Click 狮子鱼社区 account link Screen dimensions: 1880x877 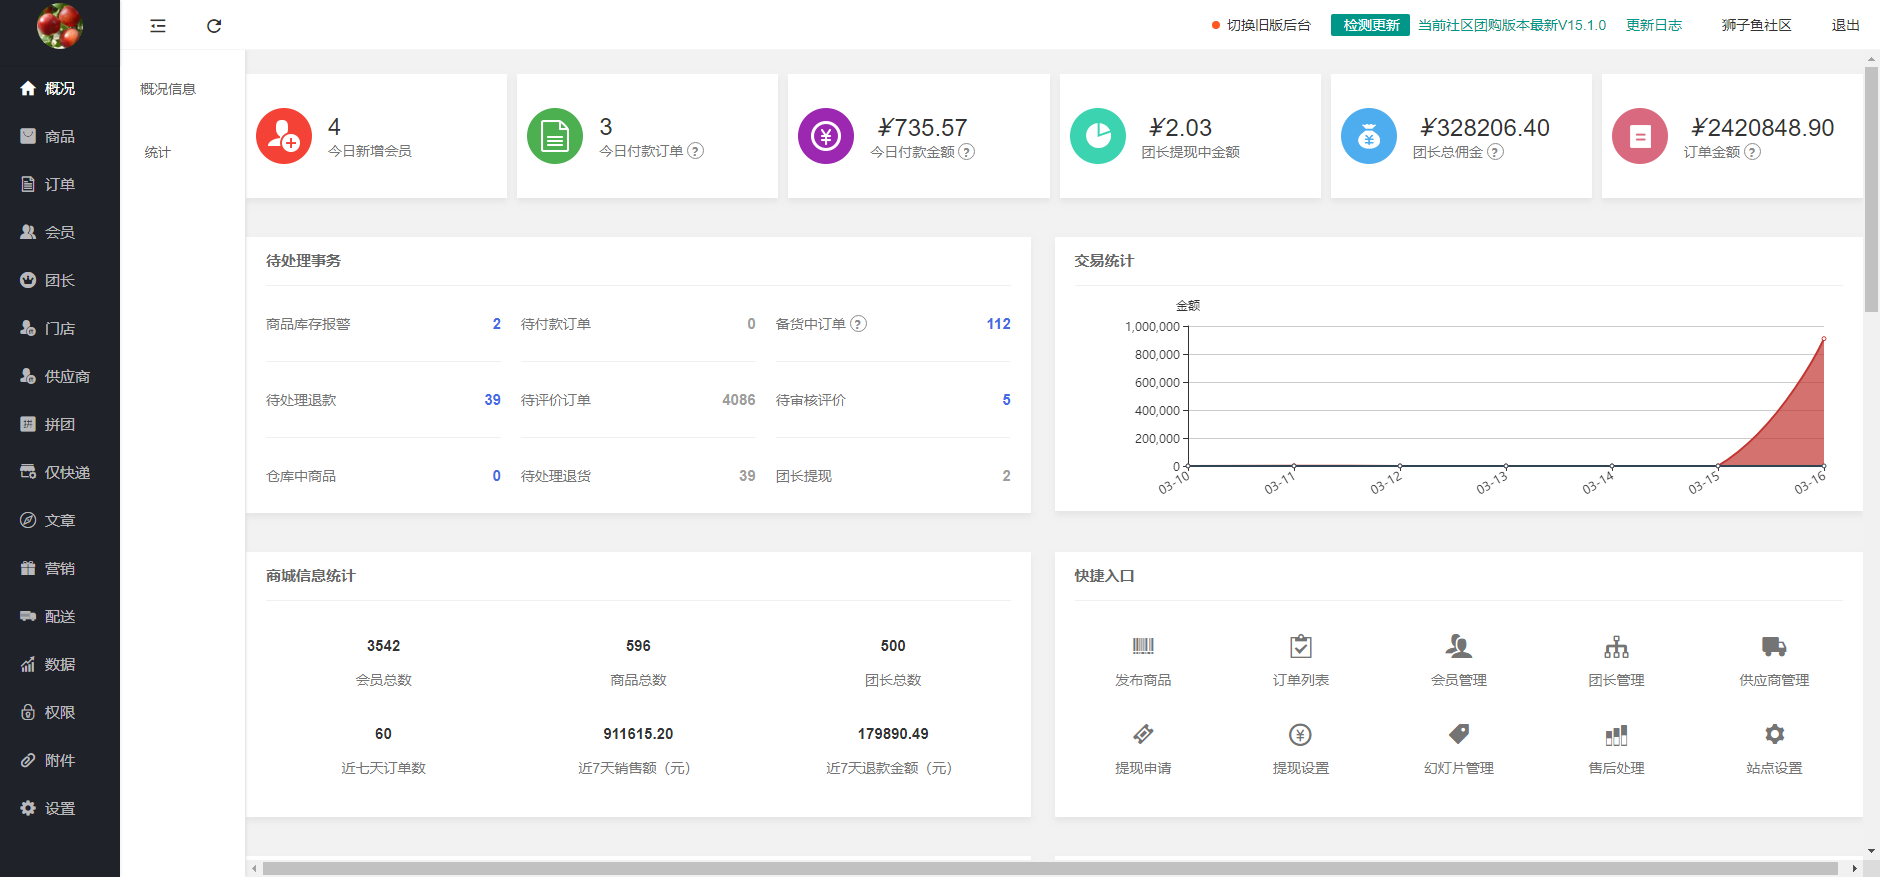(1756, 25)
